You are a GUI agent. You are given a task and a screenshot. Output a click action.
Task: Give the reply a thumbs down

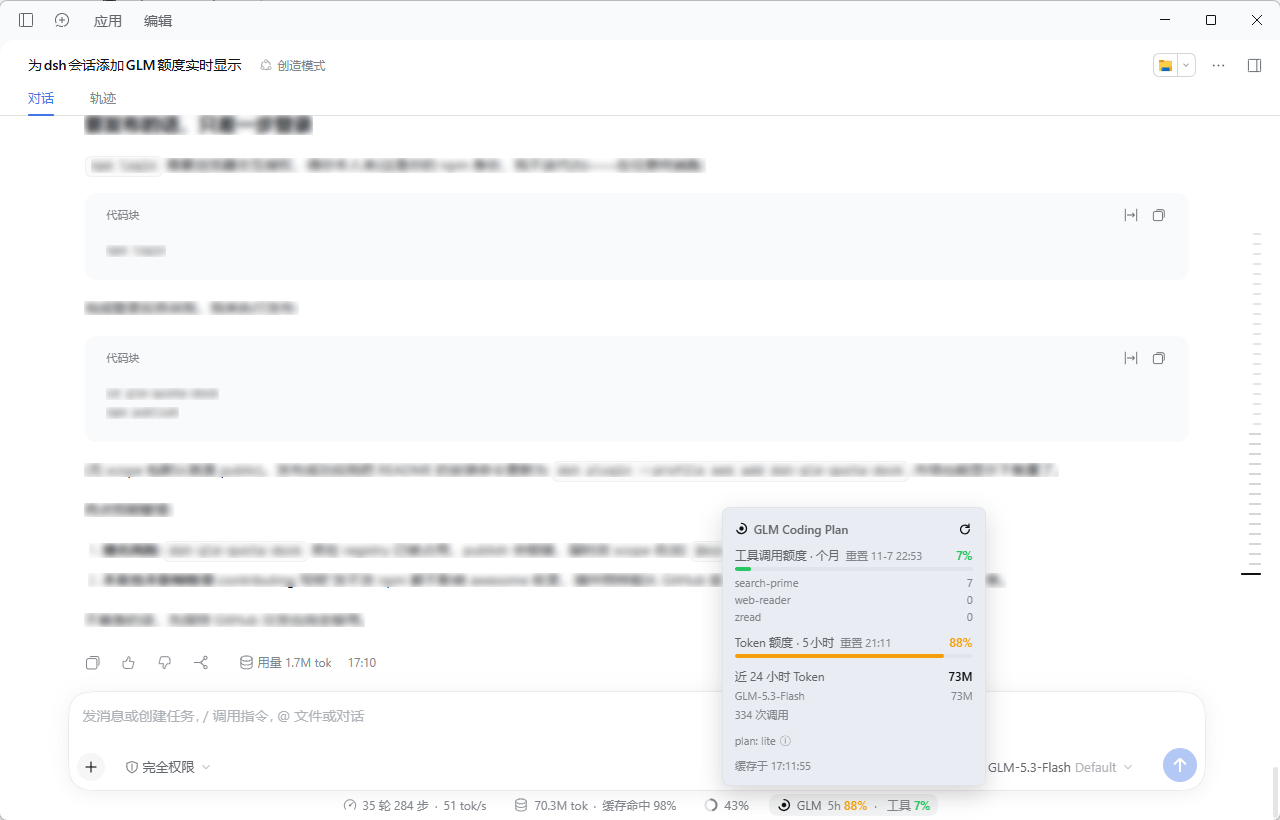pyautogui.click(x=165, y=662)
